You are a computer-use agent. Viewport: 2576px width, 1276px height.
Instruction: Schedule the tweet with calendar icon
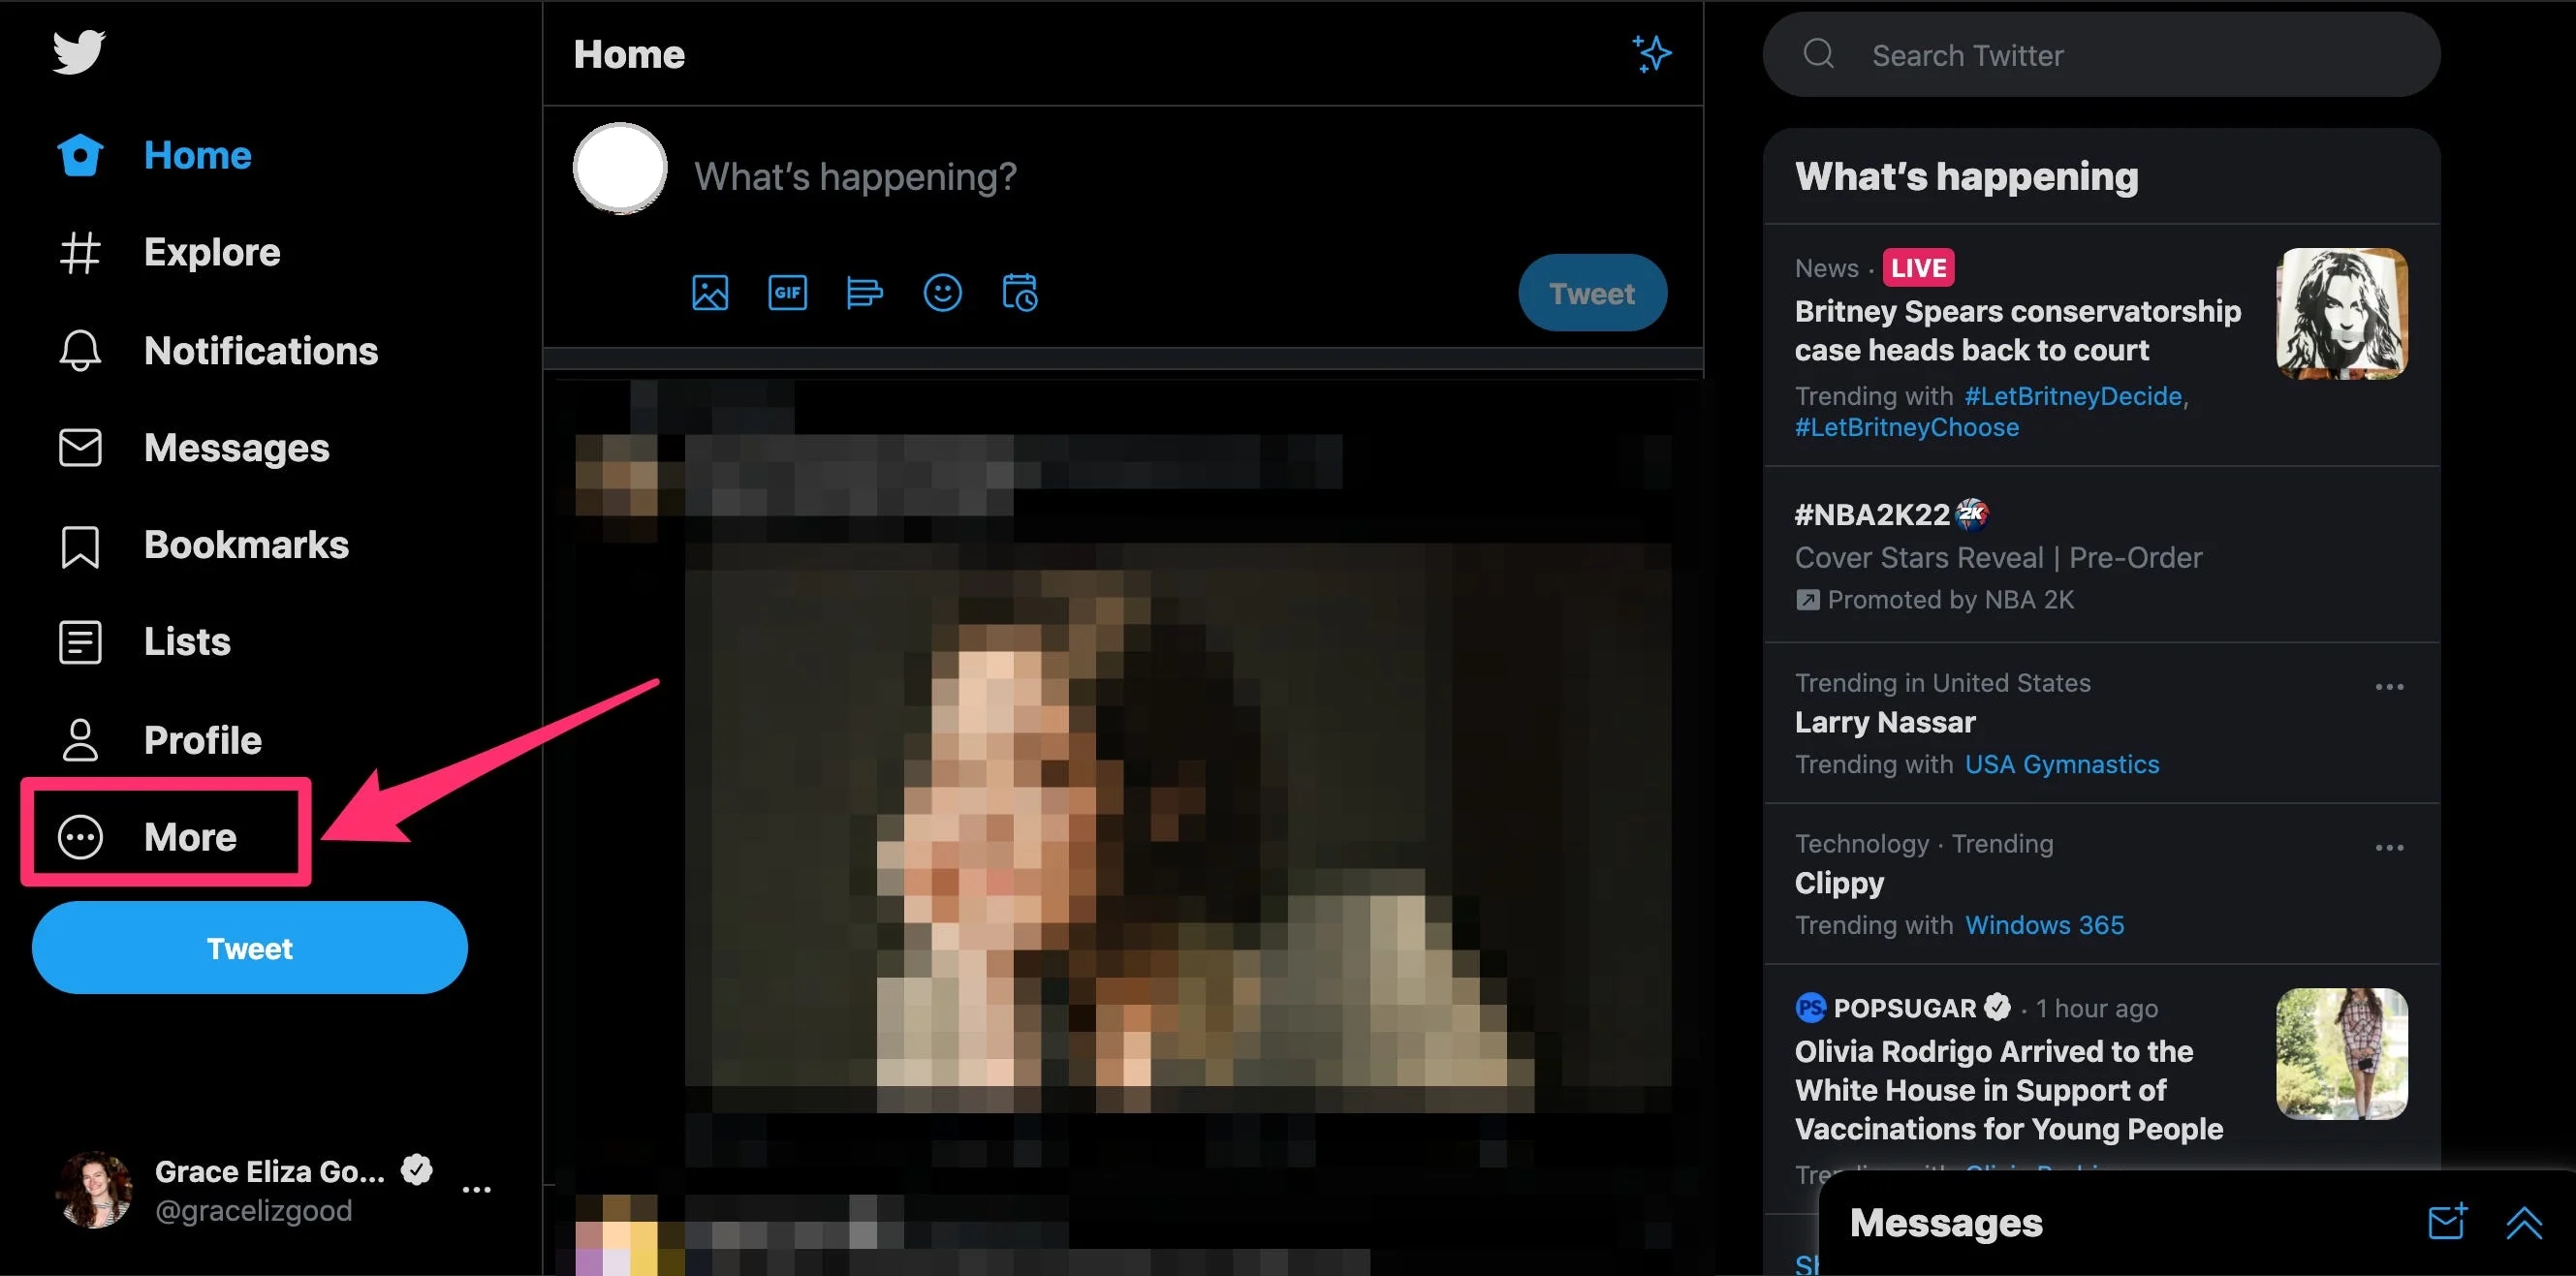pos(1019,293)
